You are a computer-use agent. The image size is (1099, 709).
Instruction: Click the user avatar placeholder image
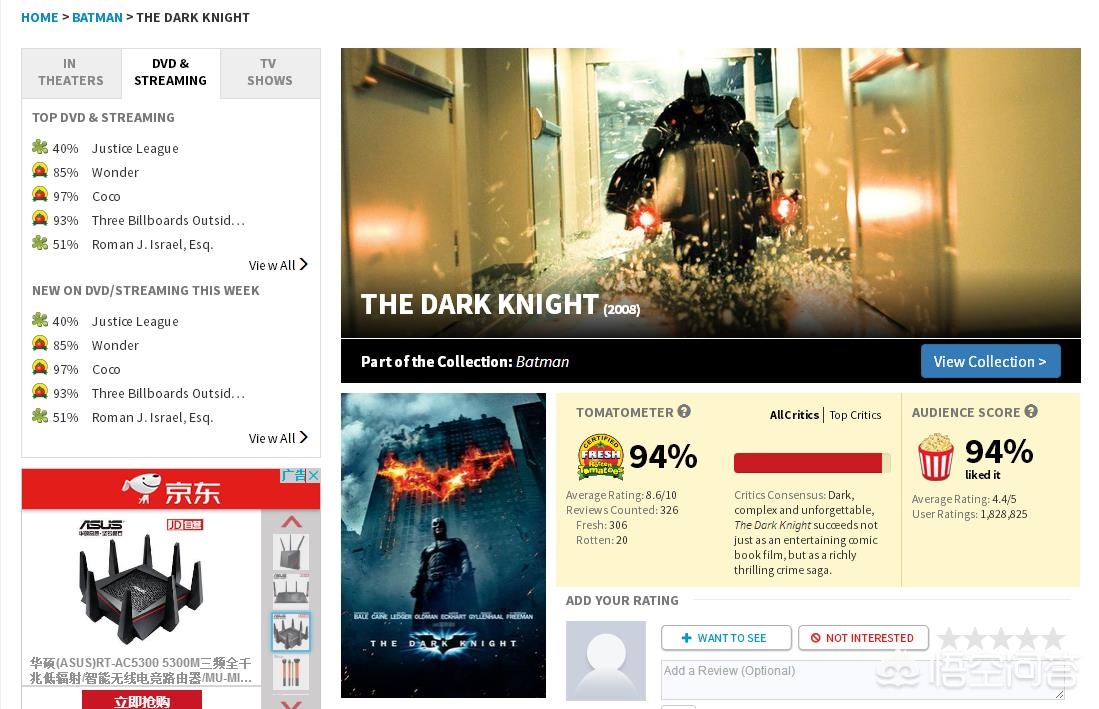(x=606, y=661)
